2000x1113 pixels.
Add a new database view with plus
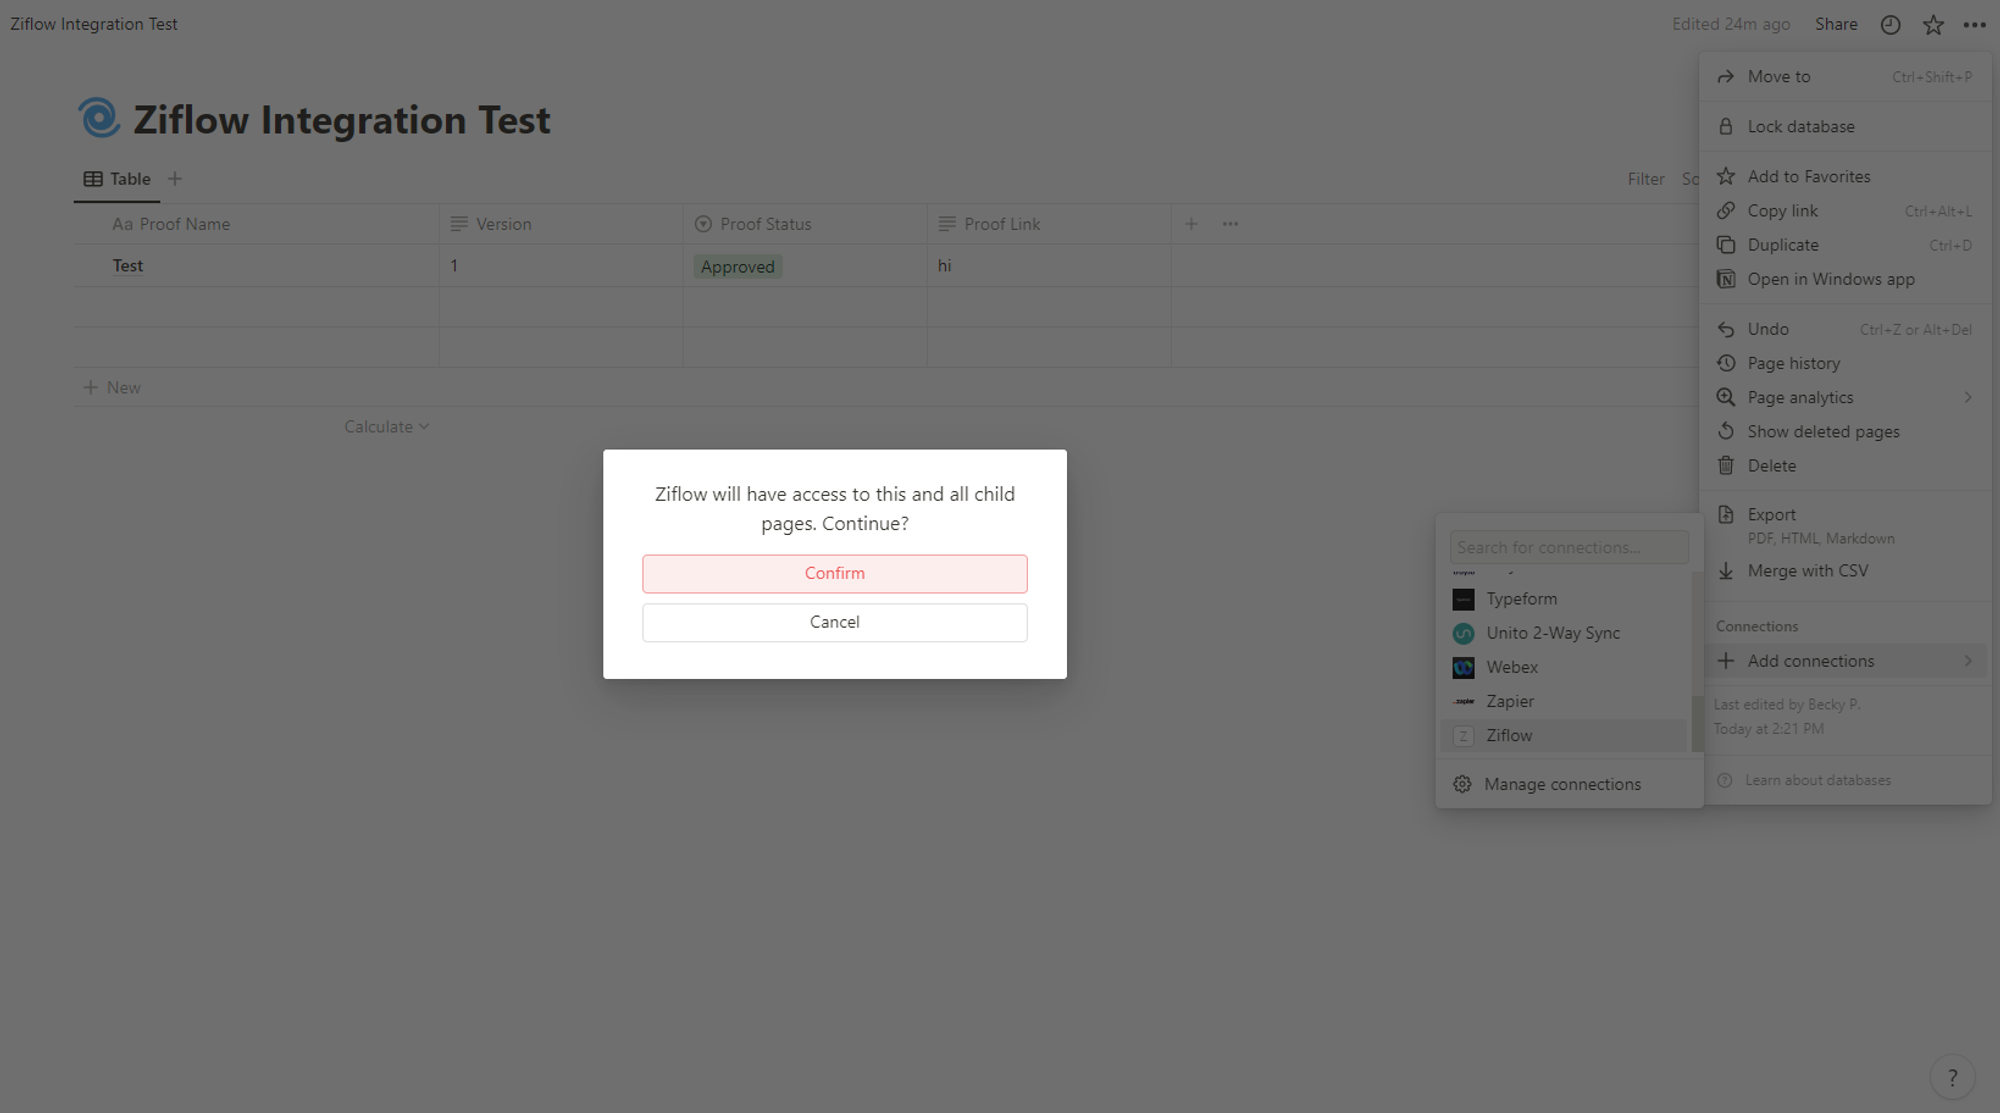tap(175, 179)
